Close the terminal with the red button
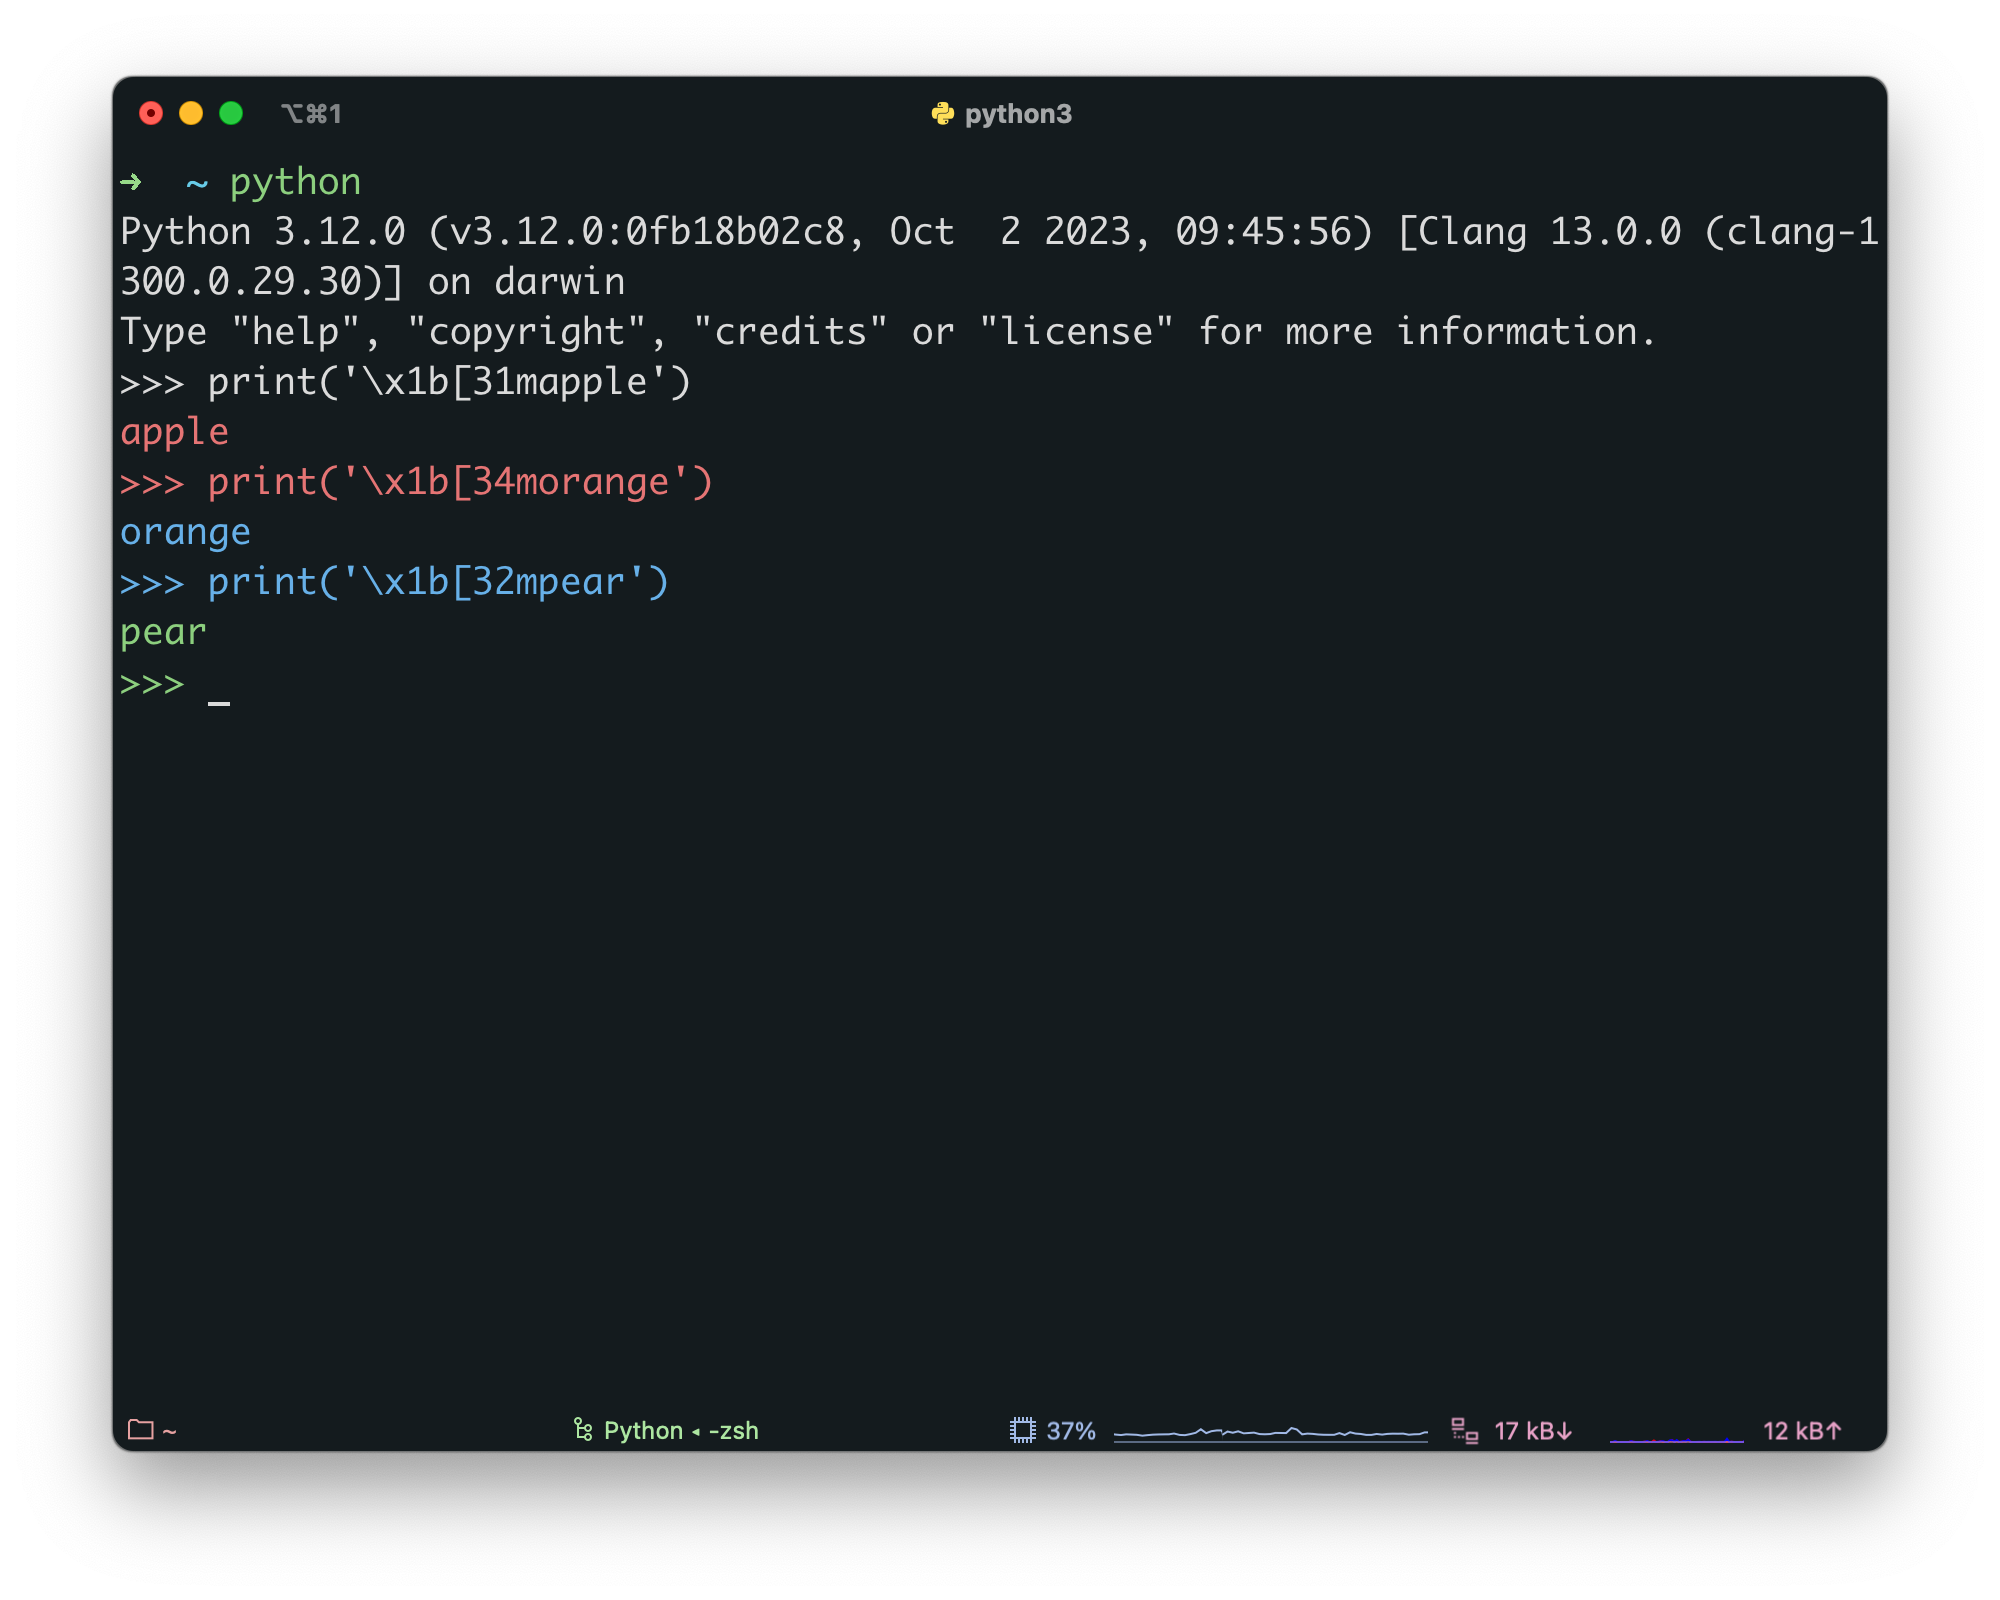Viewport: 2000px width, 1600px height. point(151,113)
